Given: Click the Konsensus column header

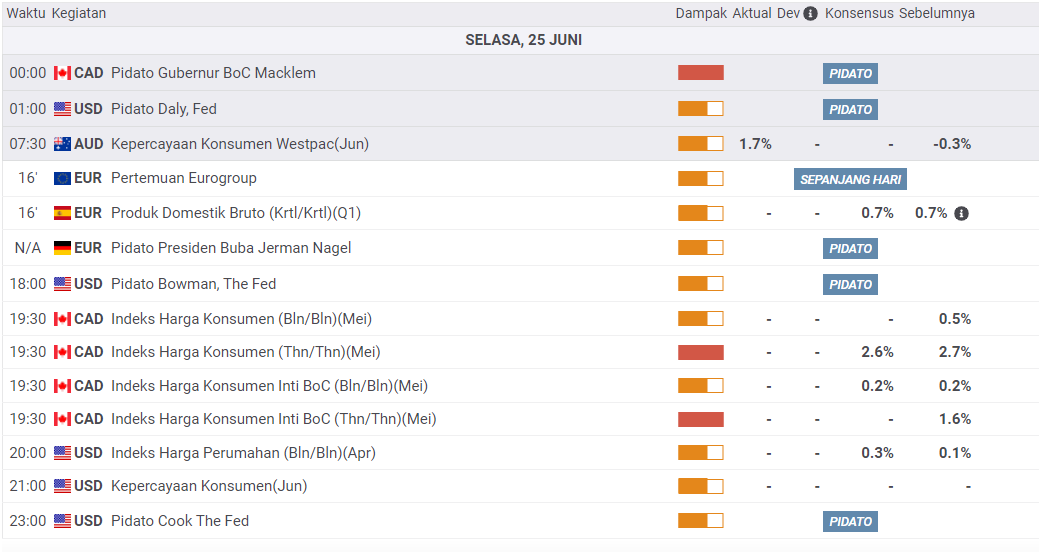Looking at the screenshot, I should tap(859, 14).
